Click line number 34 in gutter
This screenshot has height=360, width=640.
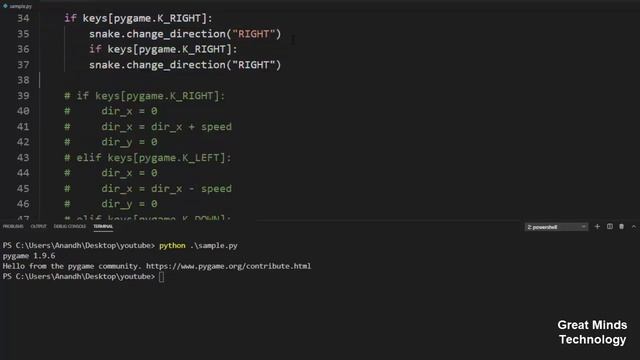pyautogui.click(x=23, y=18)
